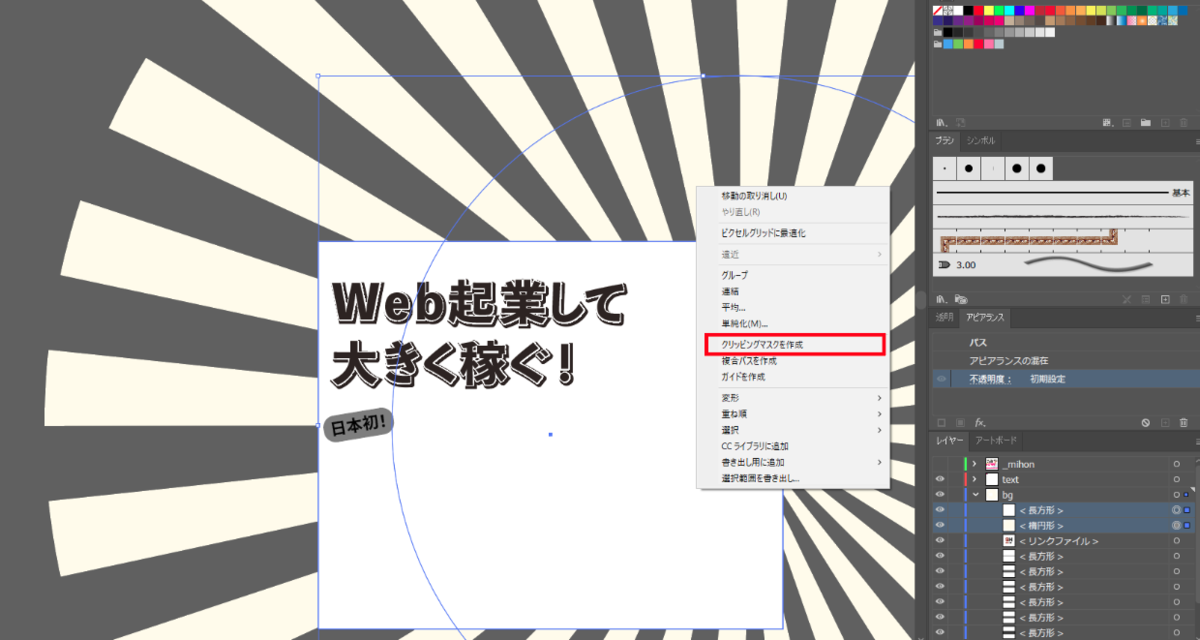
Task: Click target circle of リンクファイル row
Action: point(1176,541)
